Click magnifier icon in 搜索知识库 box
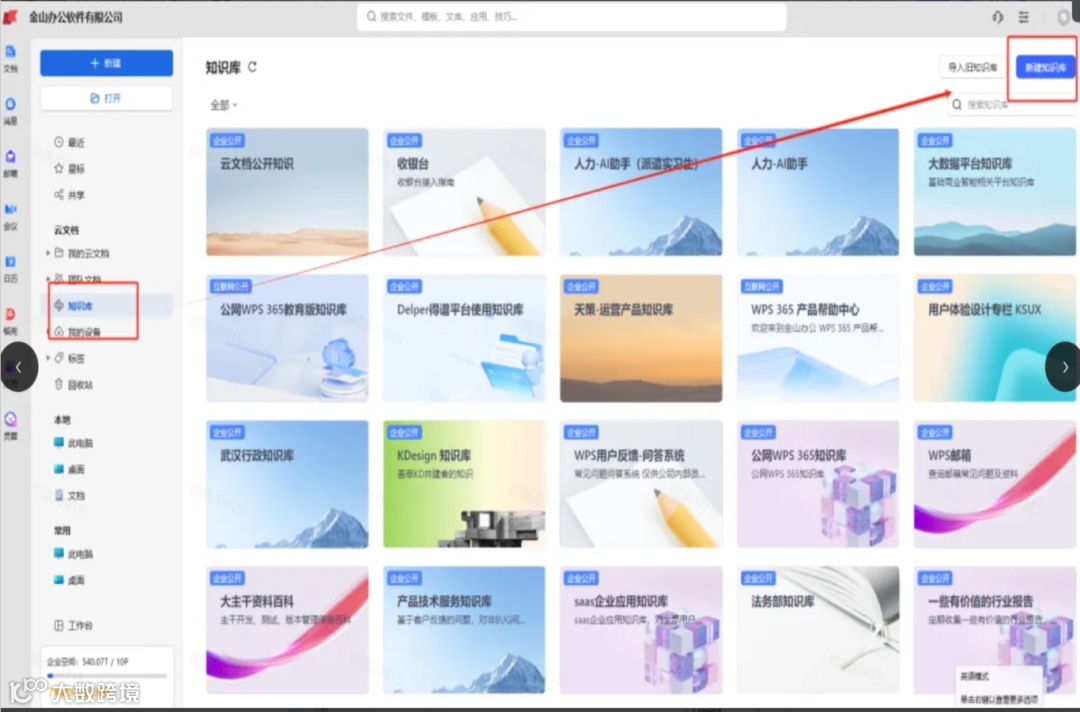This screenshot has width=1080, height=712. [957, 105]
